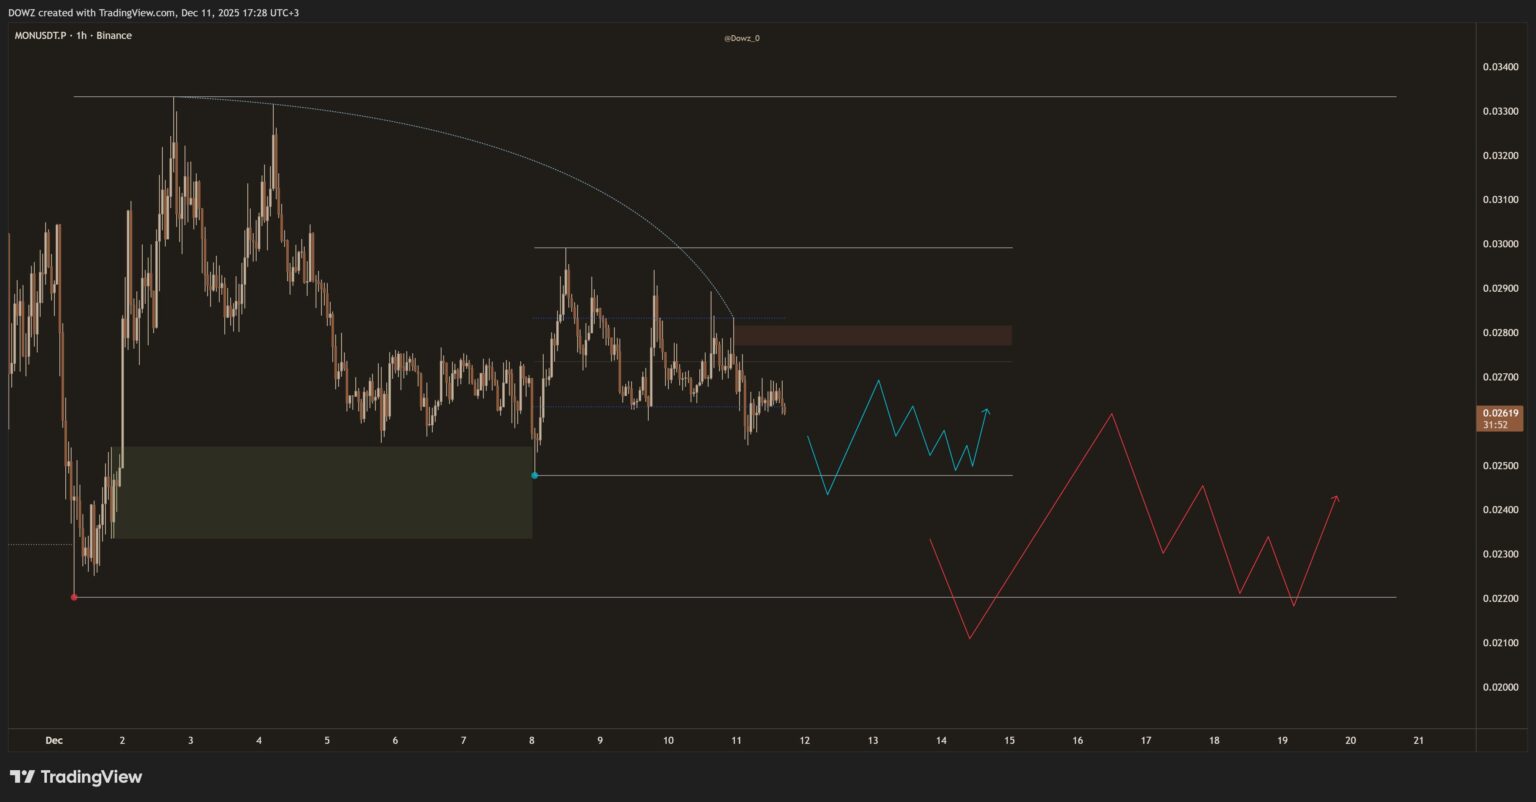Click the chart header caption mentioning TradingView.com

[153, 12]
